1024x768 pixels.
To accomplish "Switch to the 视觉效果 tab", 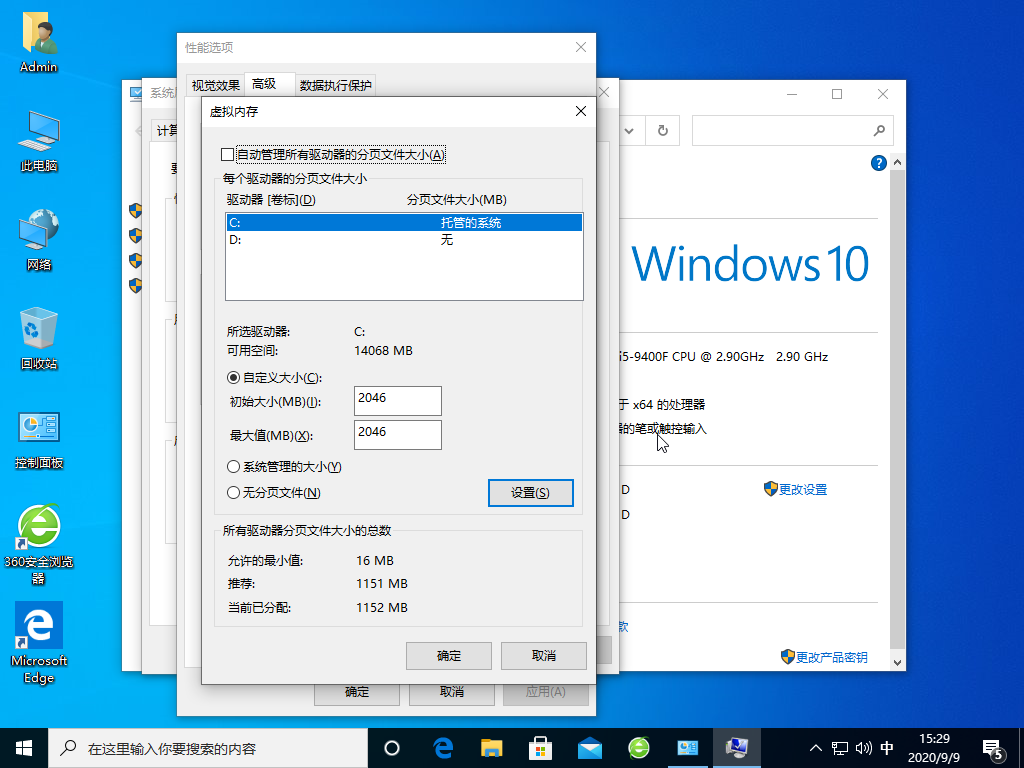I will pyautogui.click(x=215, y=86).
